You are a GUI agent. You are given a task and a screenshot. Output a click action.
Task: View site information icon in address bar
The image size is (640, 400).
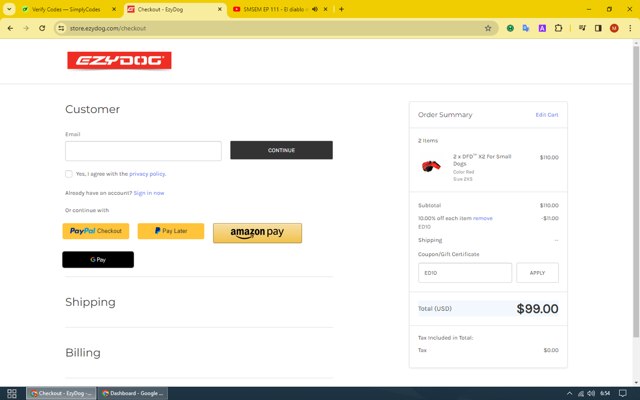[x=61, y=28]
